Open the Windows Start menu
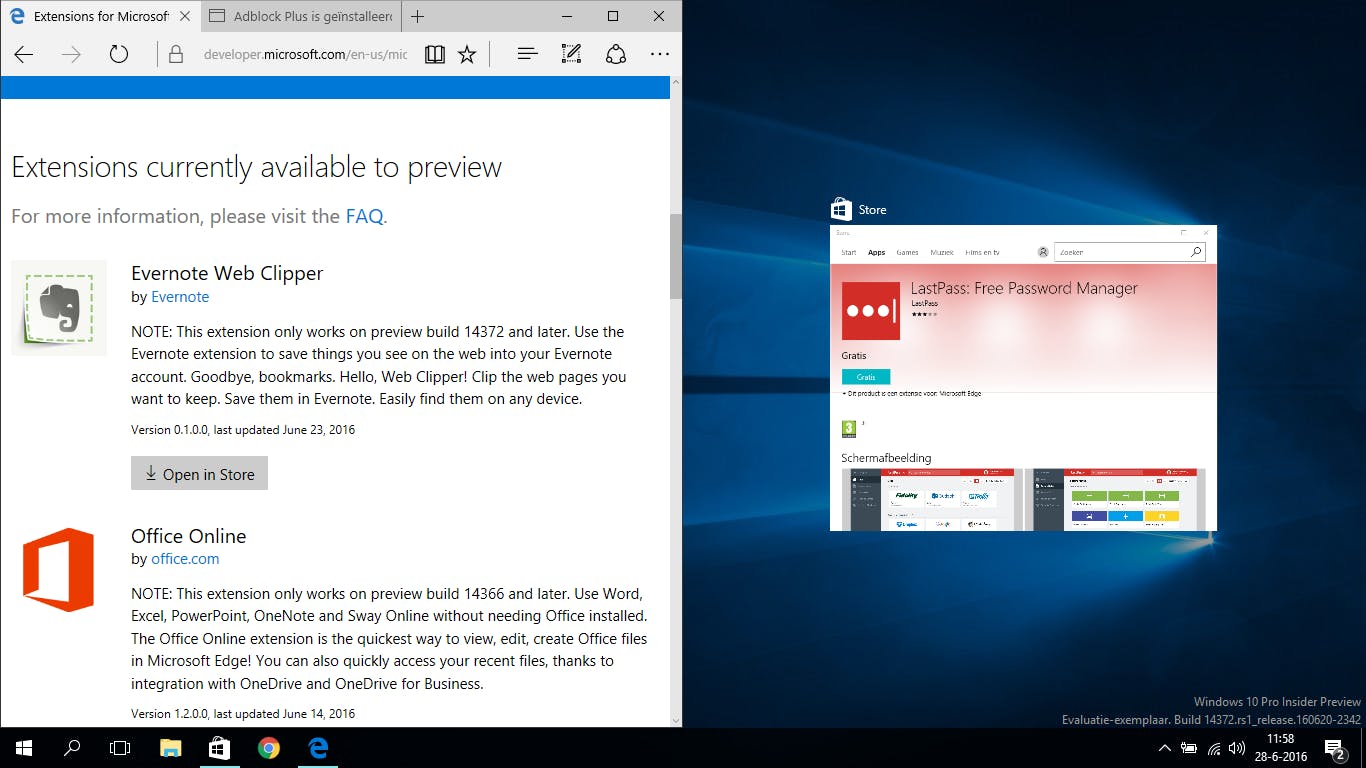The image size is (1366, 768). [x=24, y=748]
